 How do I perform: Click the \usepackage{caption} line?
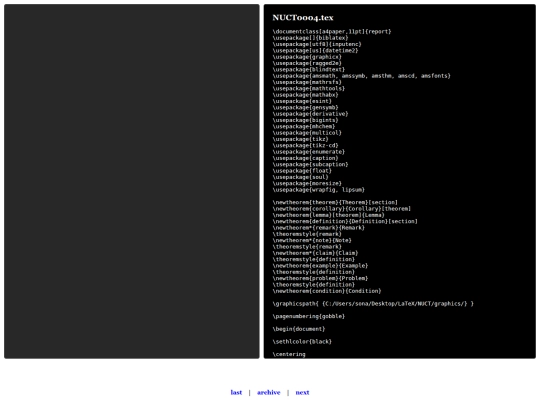(305, 158)
